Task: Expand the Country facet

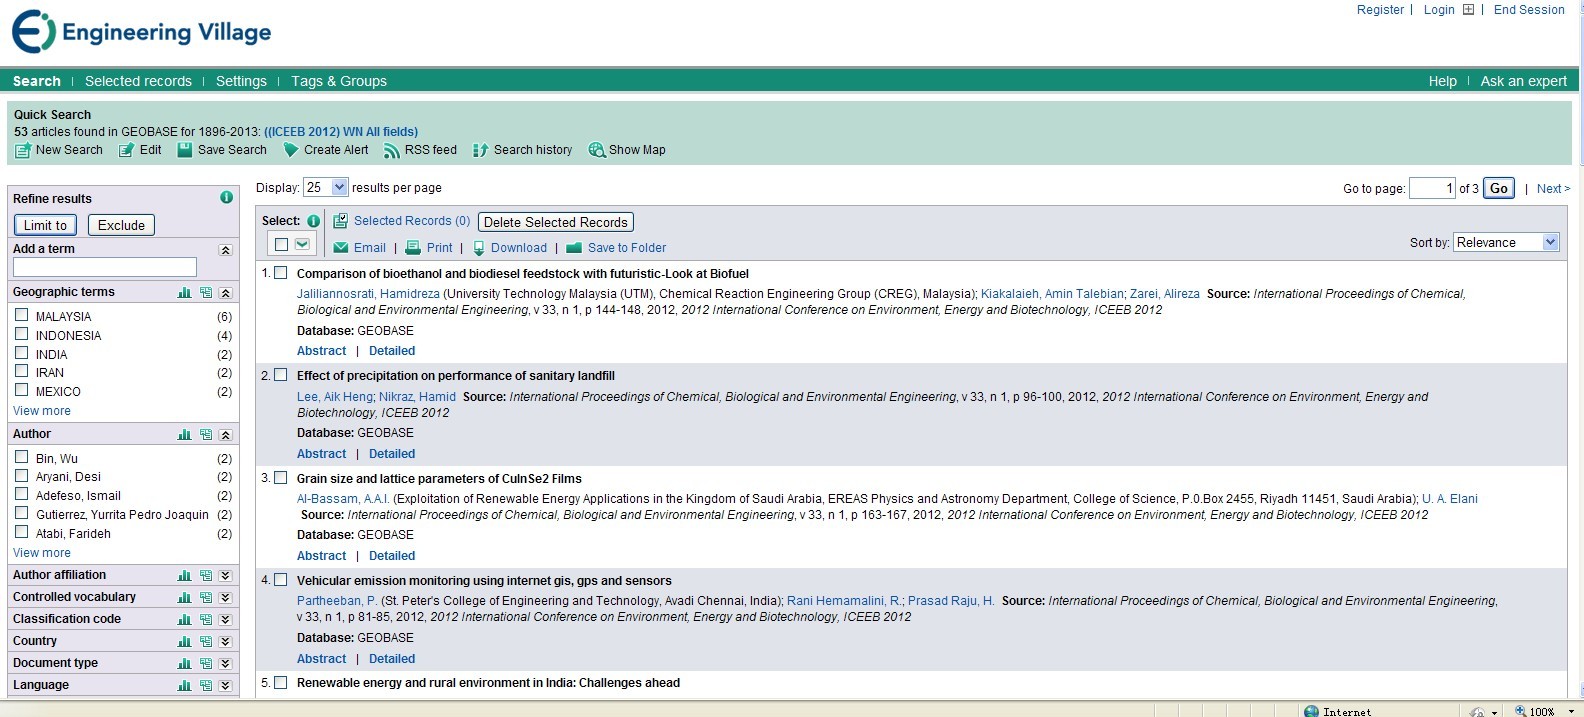Action: 225,642
